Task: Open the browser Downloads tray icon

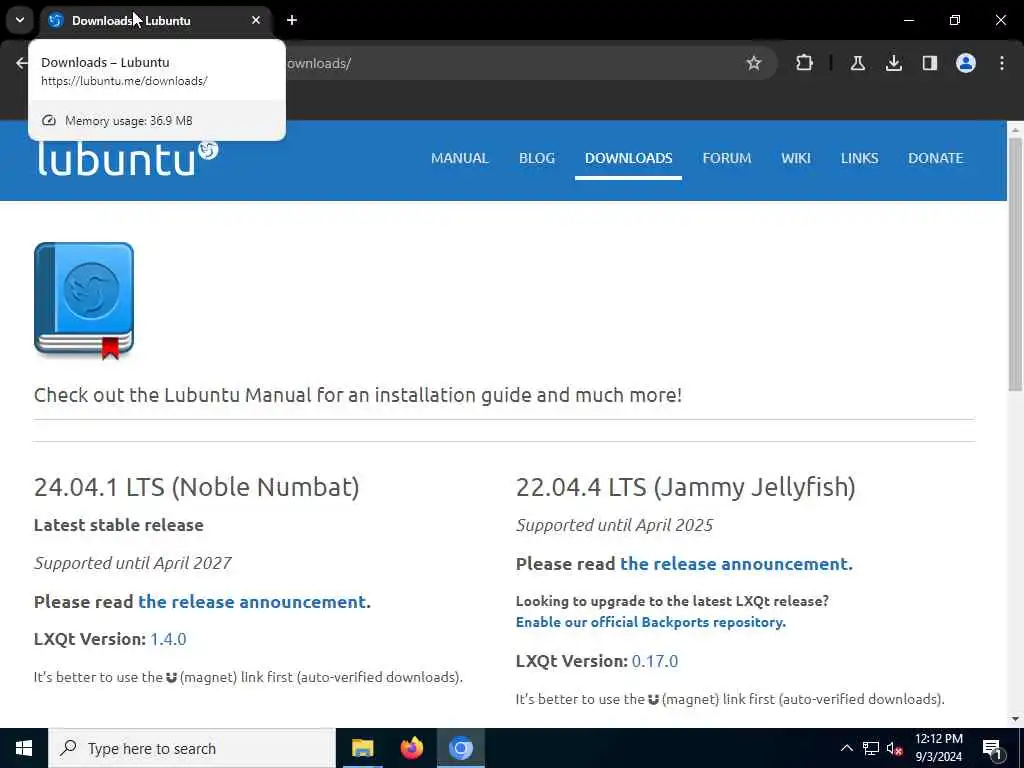Action: point(893,63)
